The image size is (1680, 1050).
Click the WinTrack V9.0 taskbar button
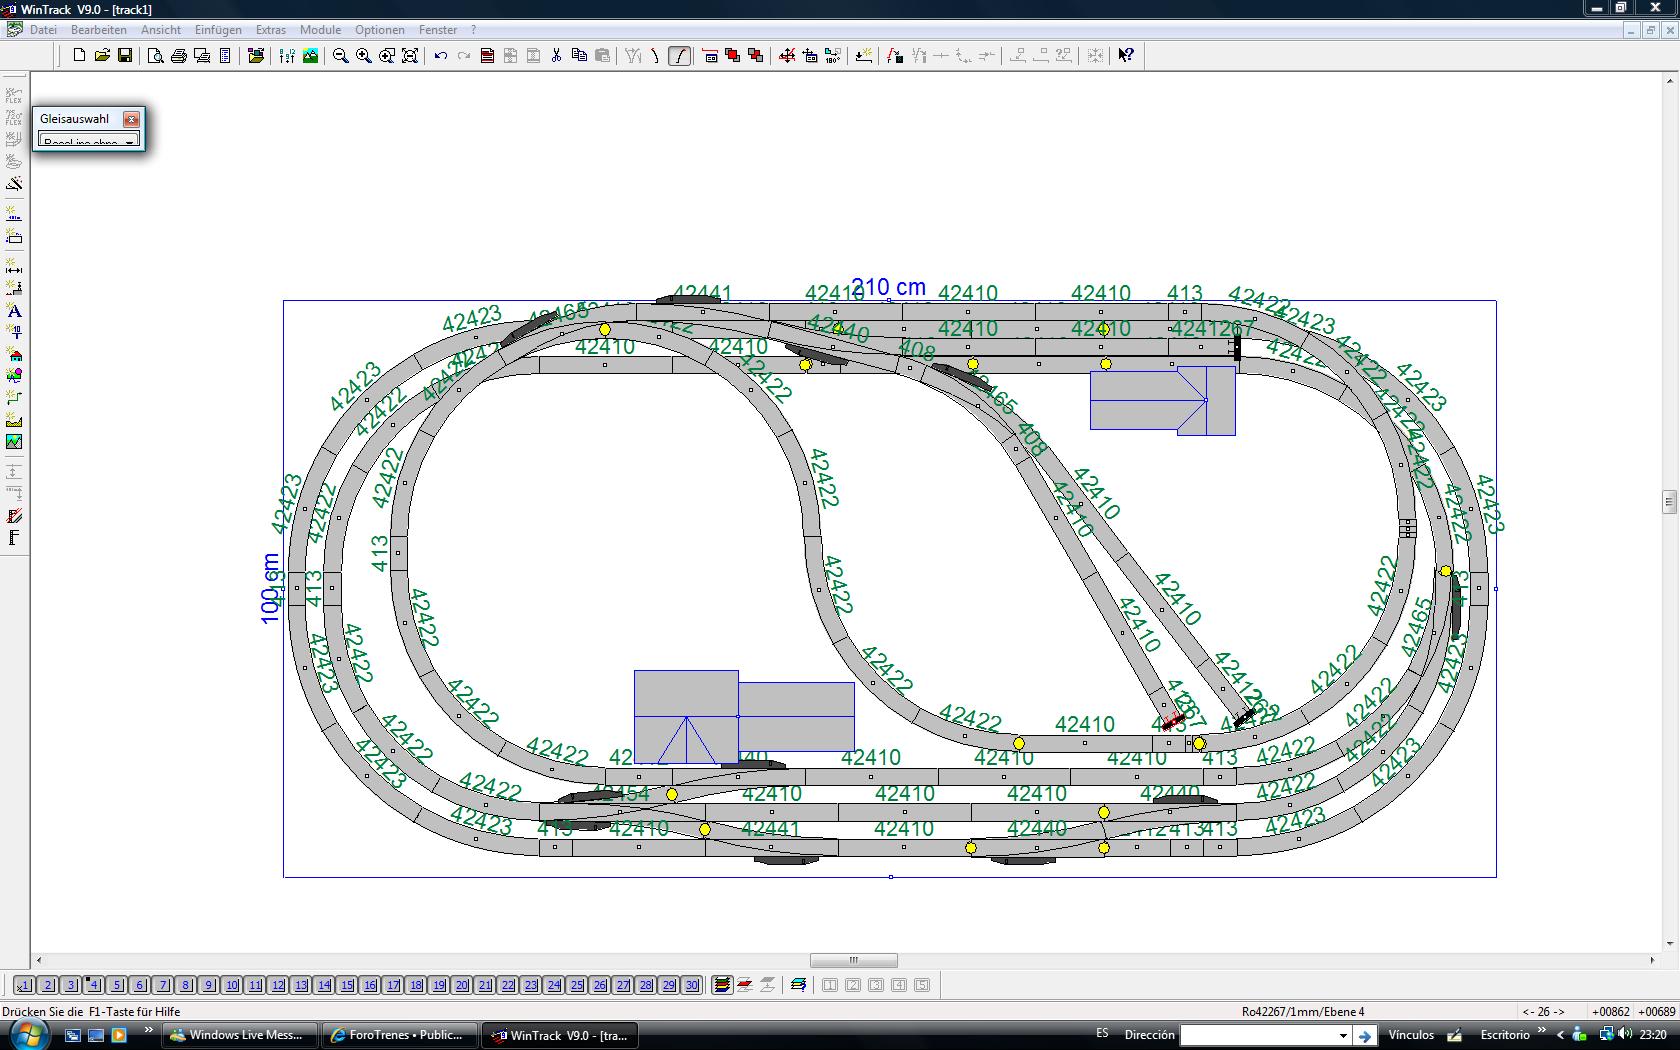point(560,1035)
